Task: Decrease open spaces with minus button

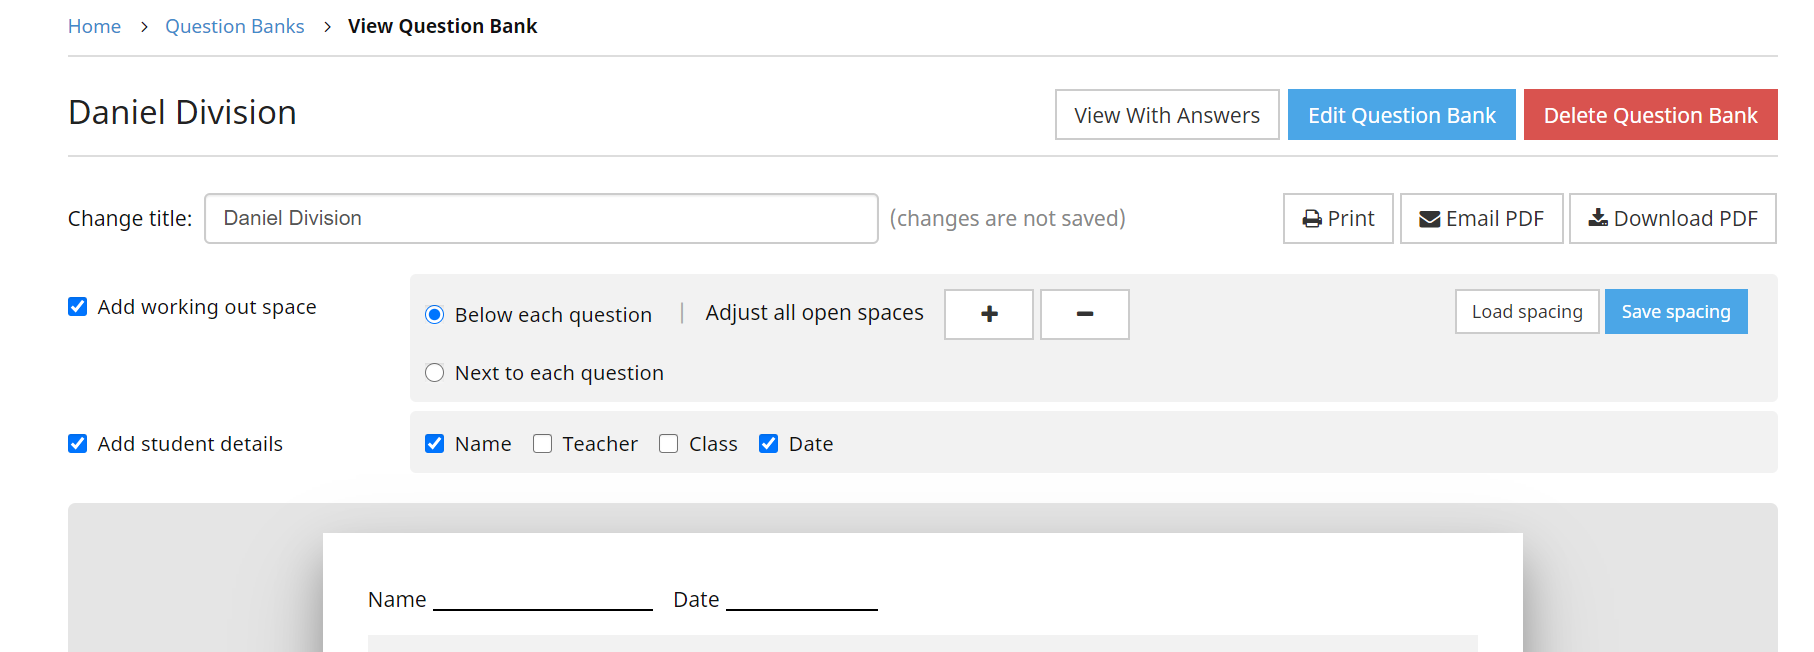Action: [1084, 314]
